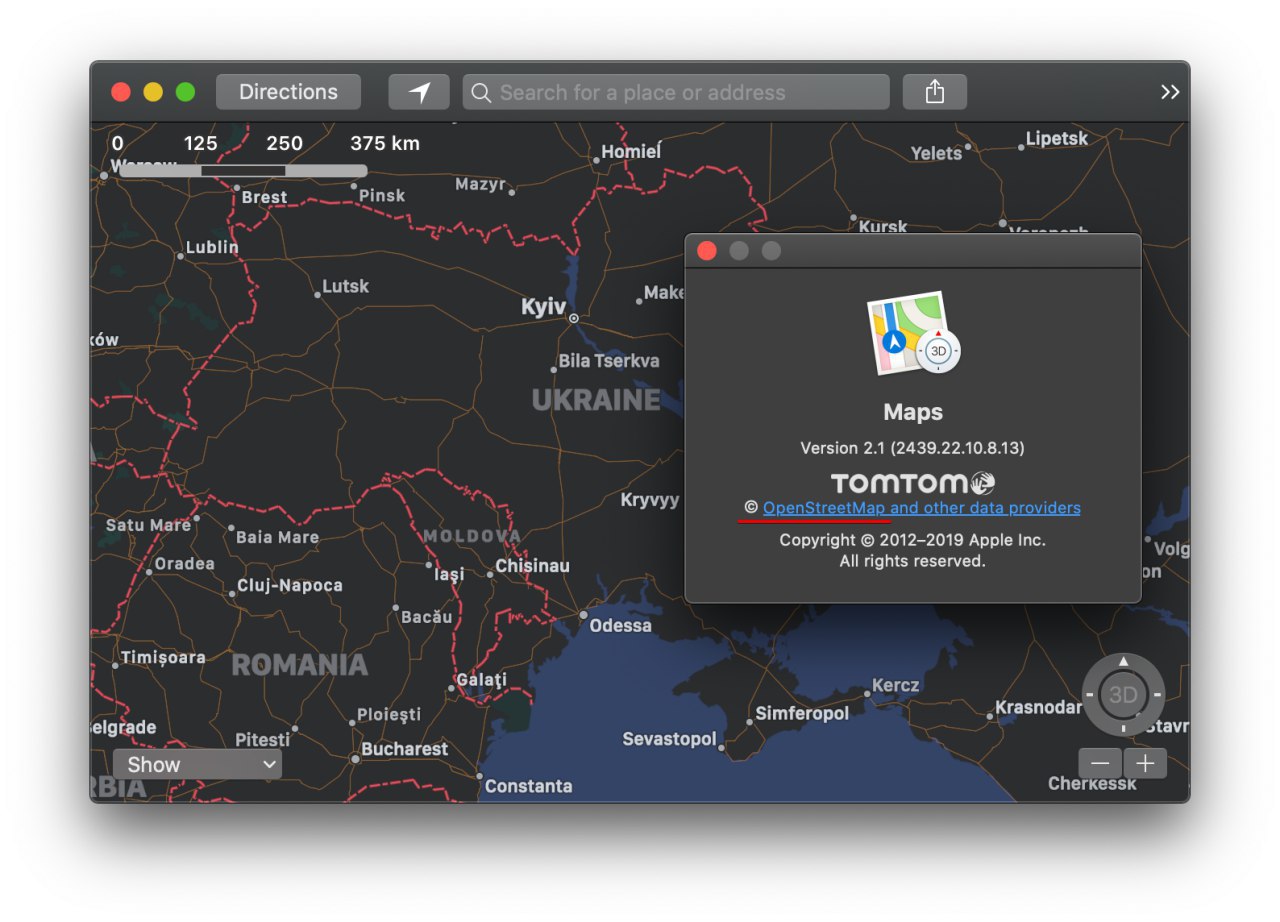The image size is (1280, 922).
Task: Click the Maps app icon in About window
Action: tap(913, 335)
